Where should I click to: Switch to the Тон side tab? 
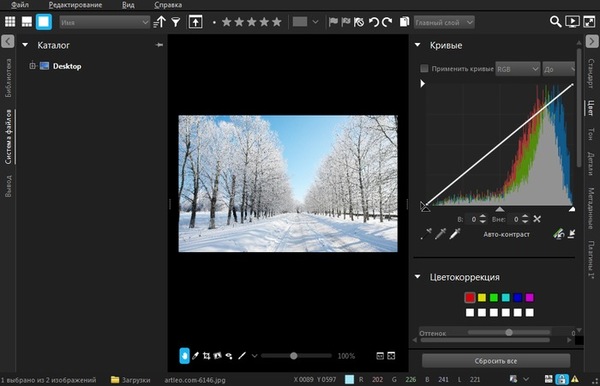pos(590,134)
